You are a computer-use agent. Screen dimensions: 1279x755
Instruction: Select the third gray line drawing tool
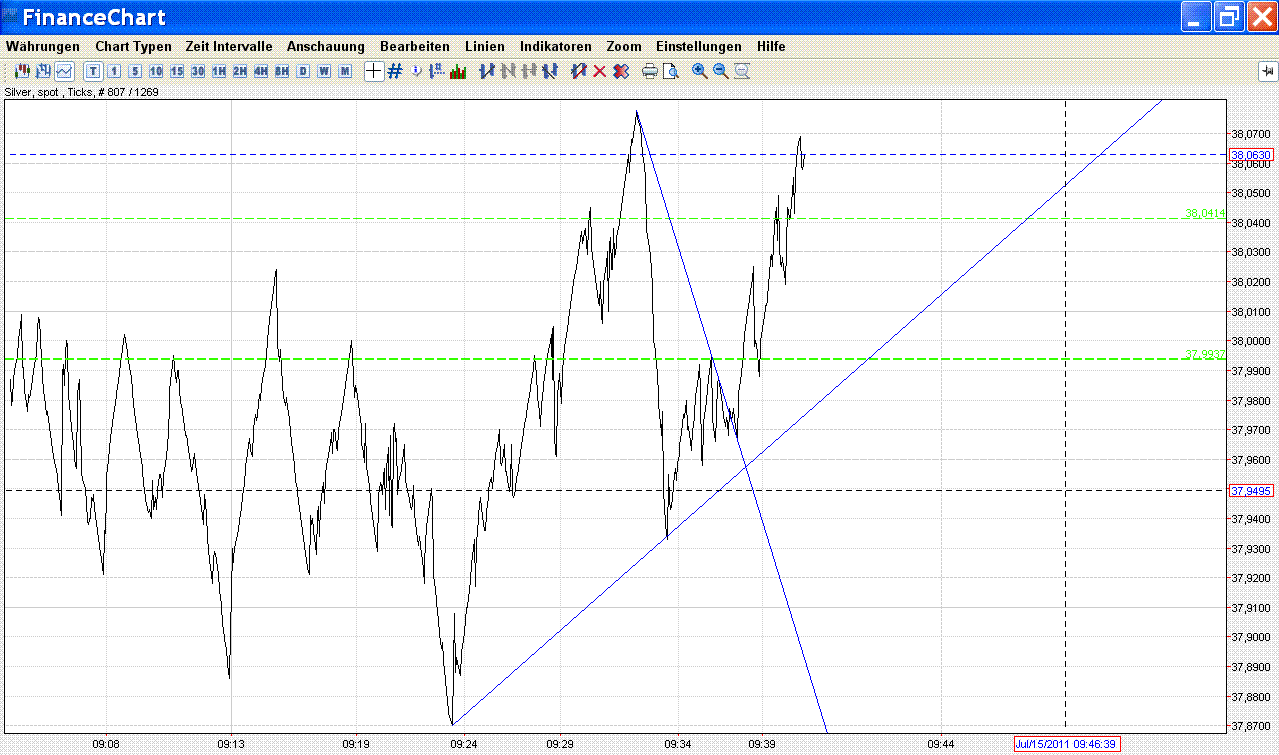click(529, 71)
